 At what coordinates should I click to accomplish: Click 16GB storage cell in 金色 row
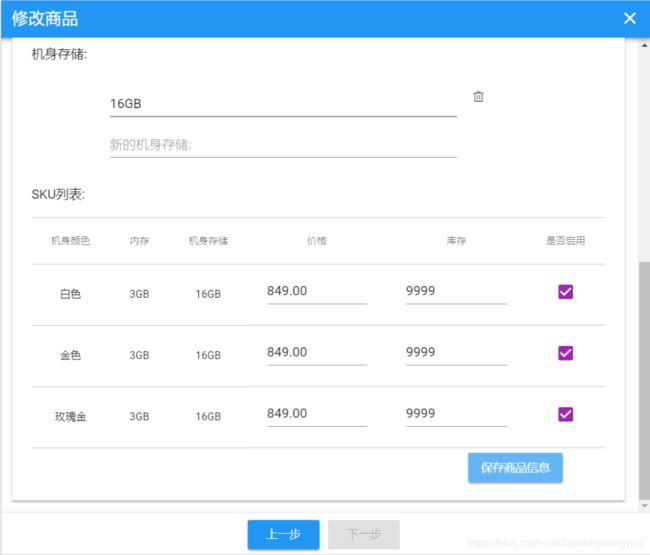coord(208,355)
